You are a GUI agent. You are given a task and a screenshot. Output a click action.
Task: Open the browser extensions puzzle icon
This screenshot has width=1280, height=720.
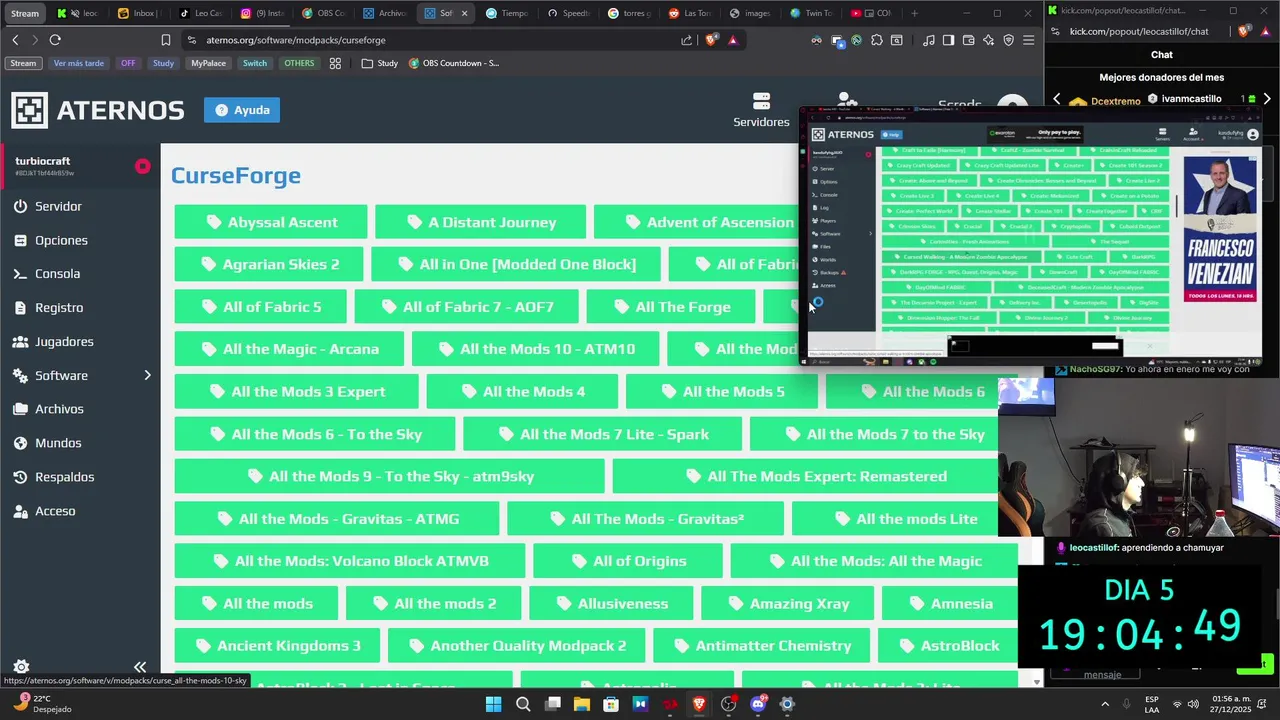(877, 40)
